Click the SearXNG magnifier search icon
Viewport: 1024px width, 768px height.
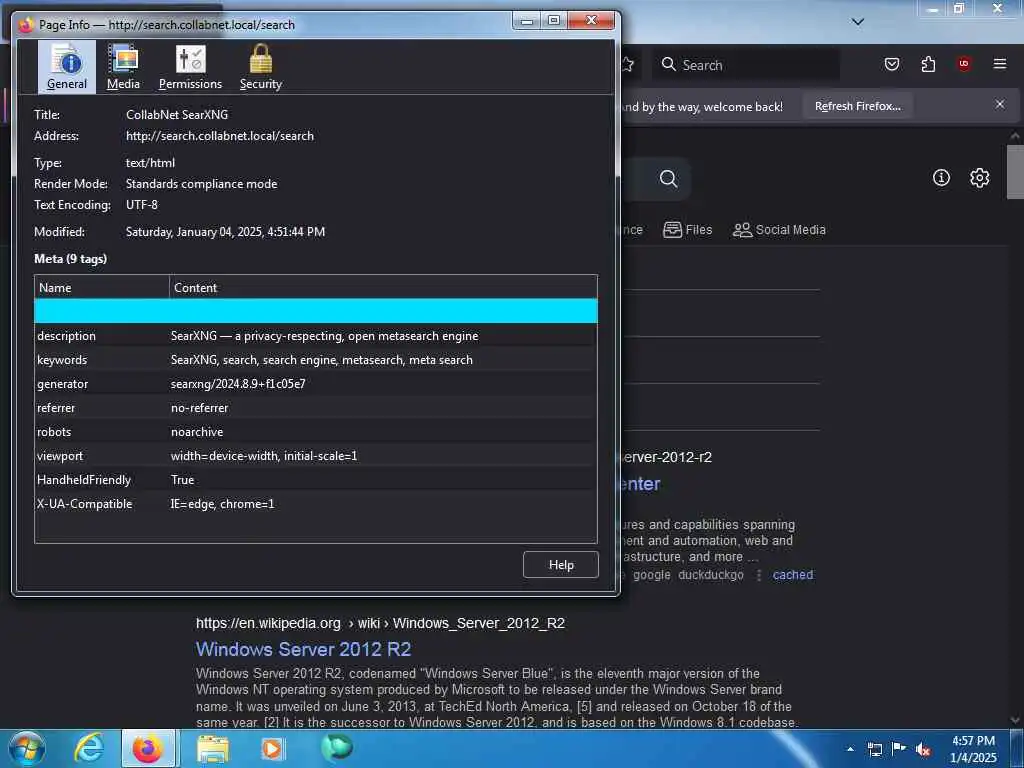668,179
